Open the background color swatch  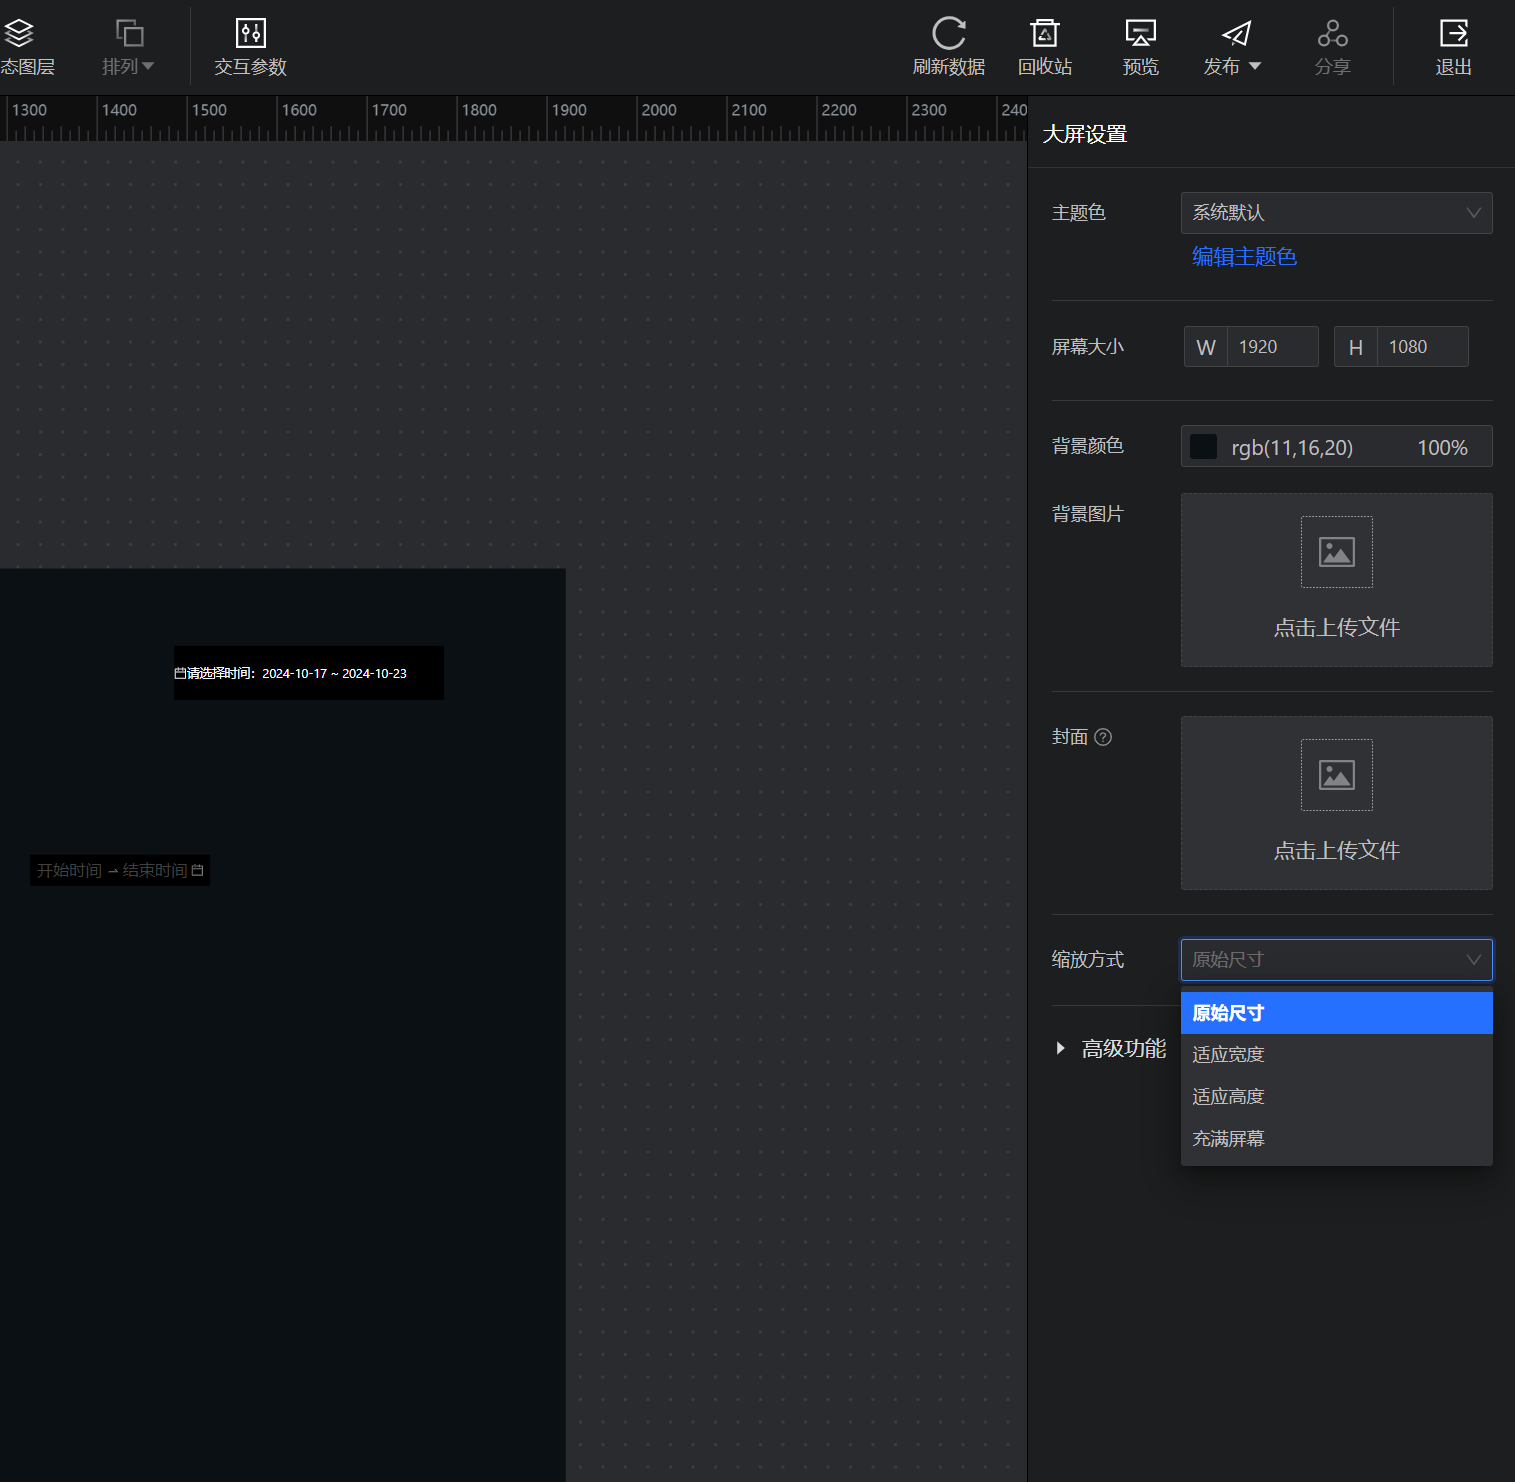(x=1203, y=447)
